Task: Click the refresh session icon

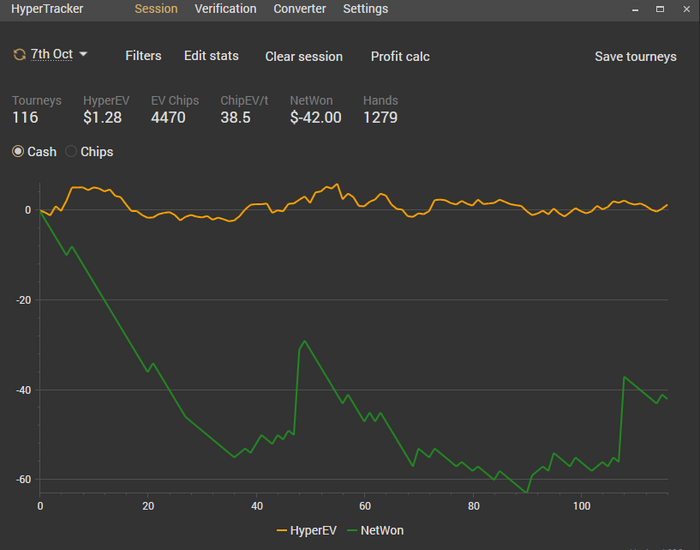Action: (19, 55)
